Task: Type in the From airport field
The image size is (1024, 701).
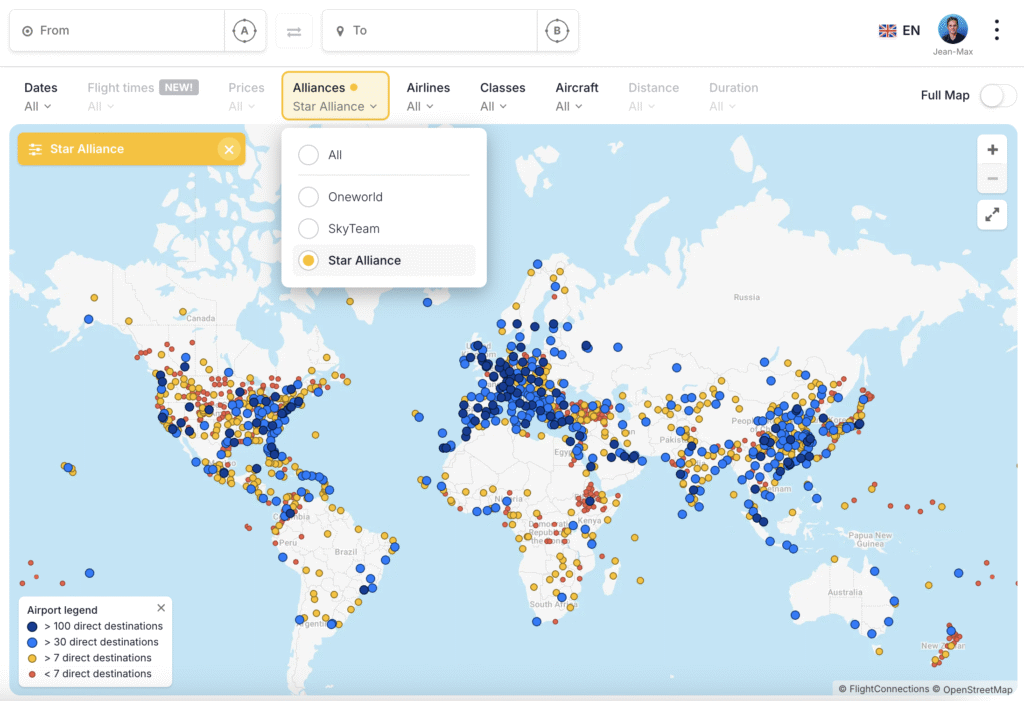Action: point(125,31)
